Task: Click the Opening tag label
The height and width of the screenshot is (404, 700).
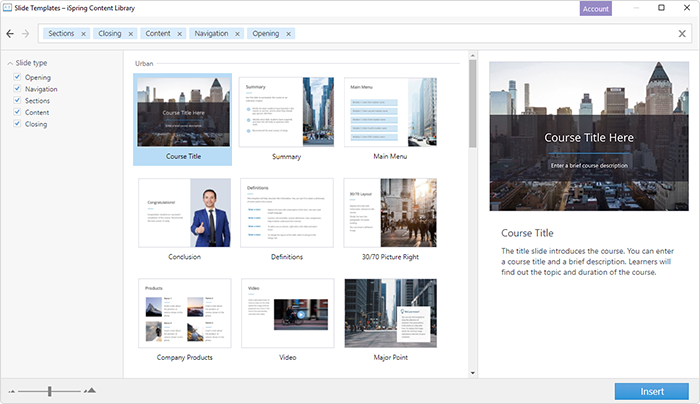Action: [x=266, y=33]
